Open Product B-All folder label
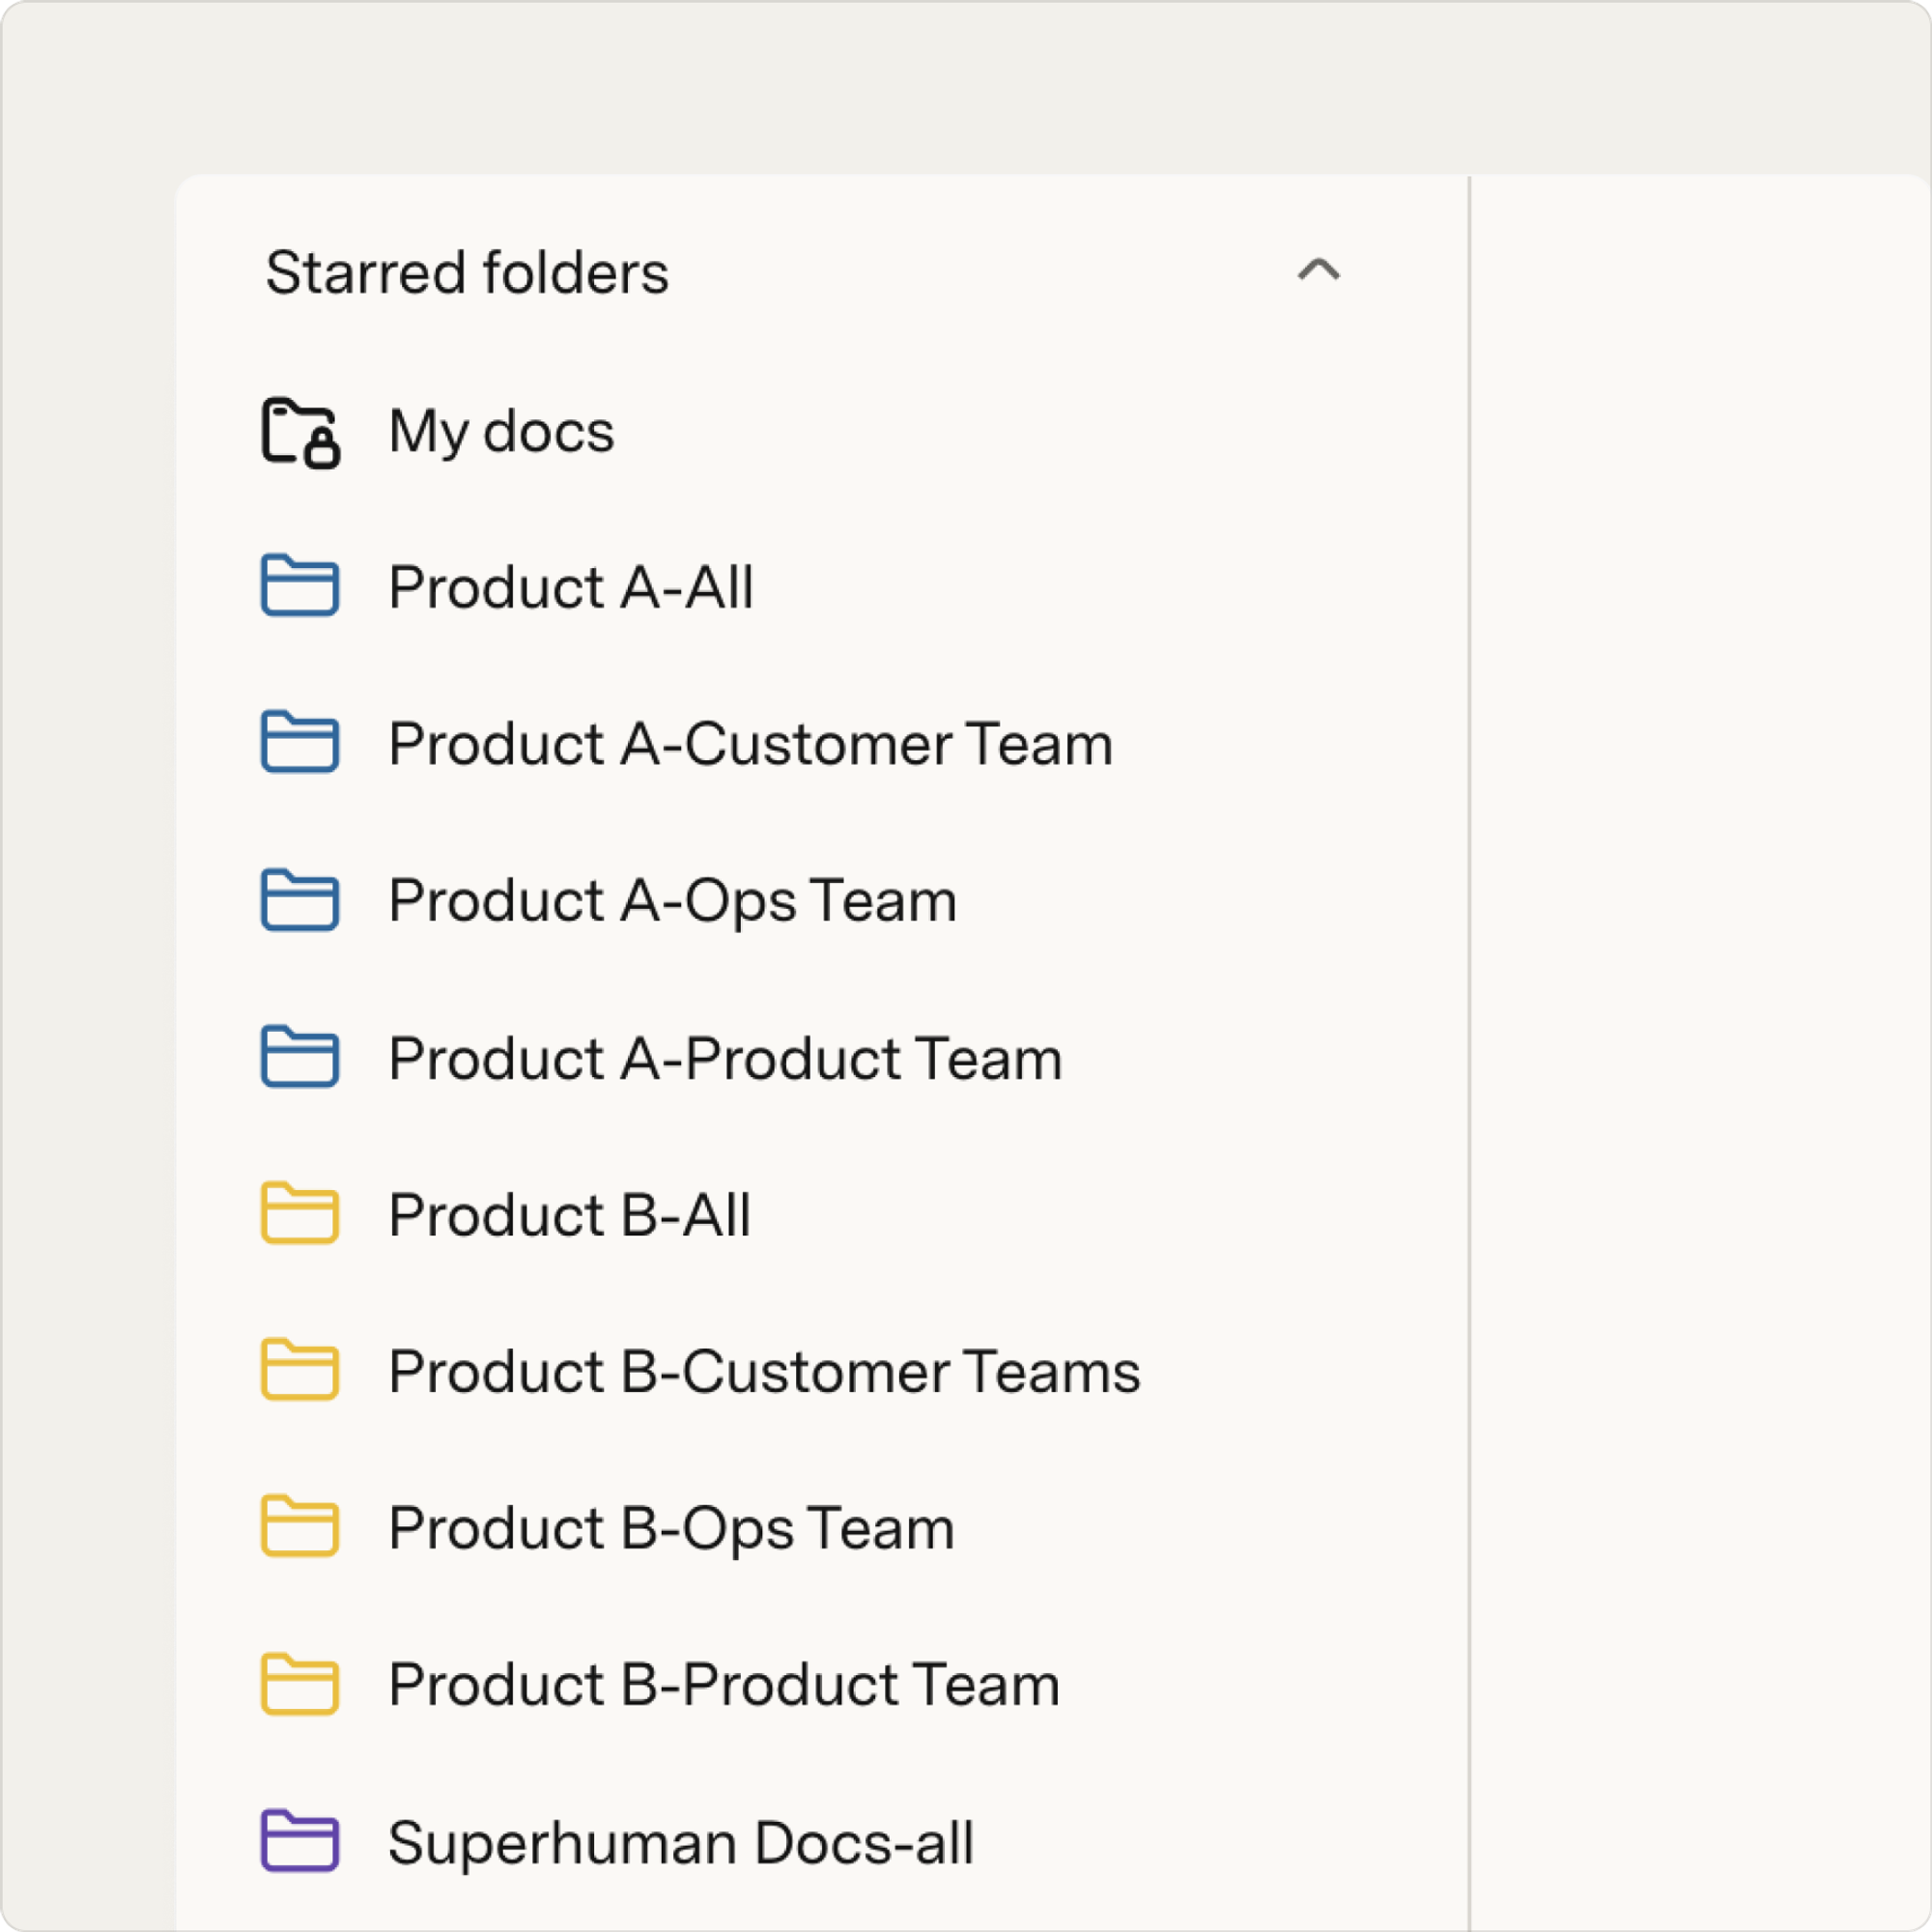 point(569,1215)
